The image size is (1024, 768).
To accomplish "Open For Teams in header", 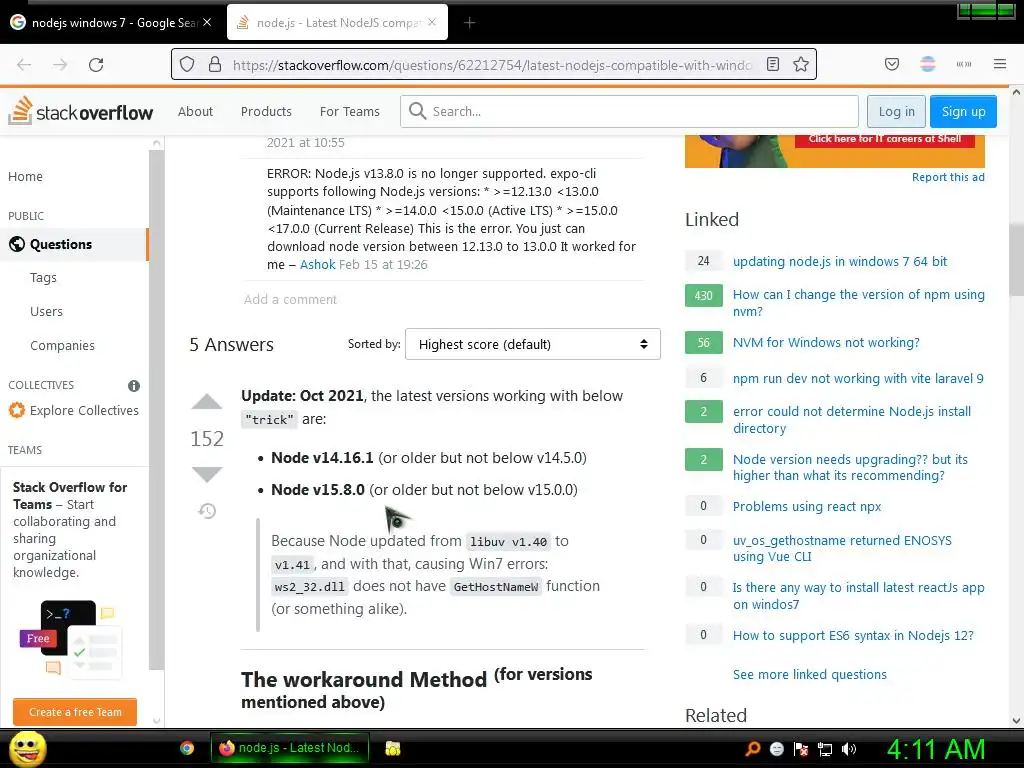I will pos(349,111).
